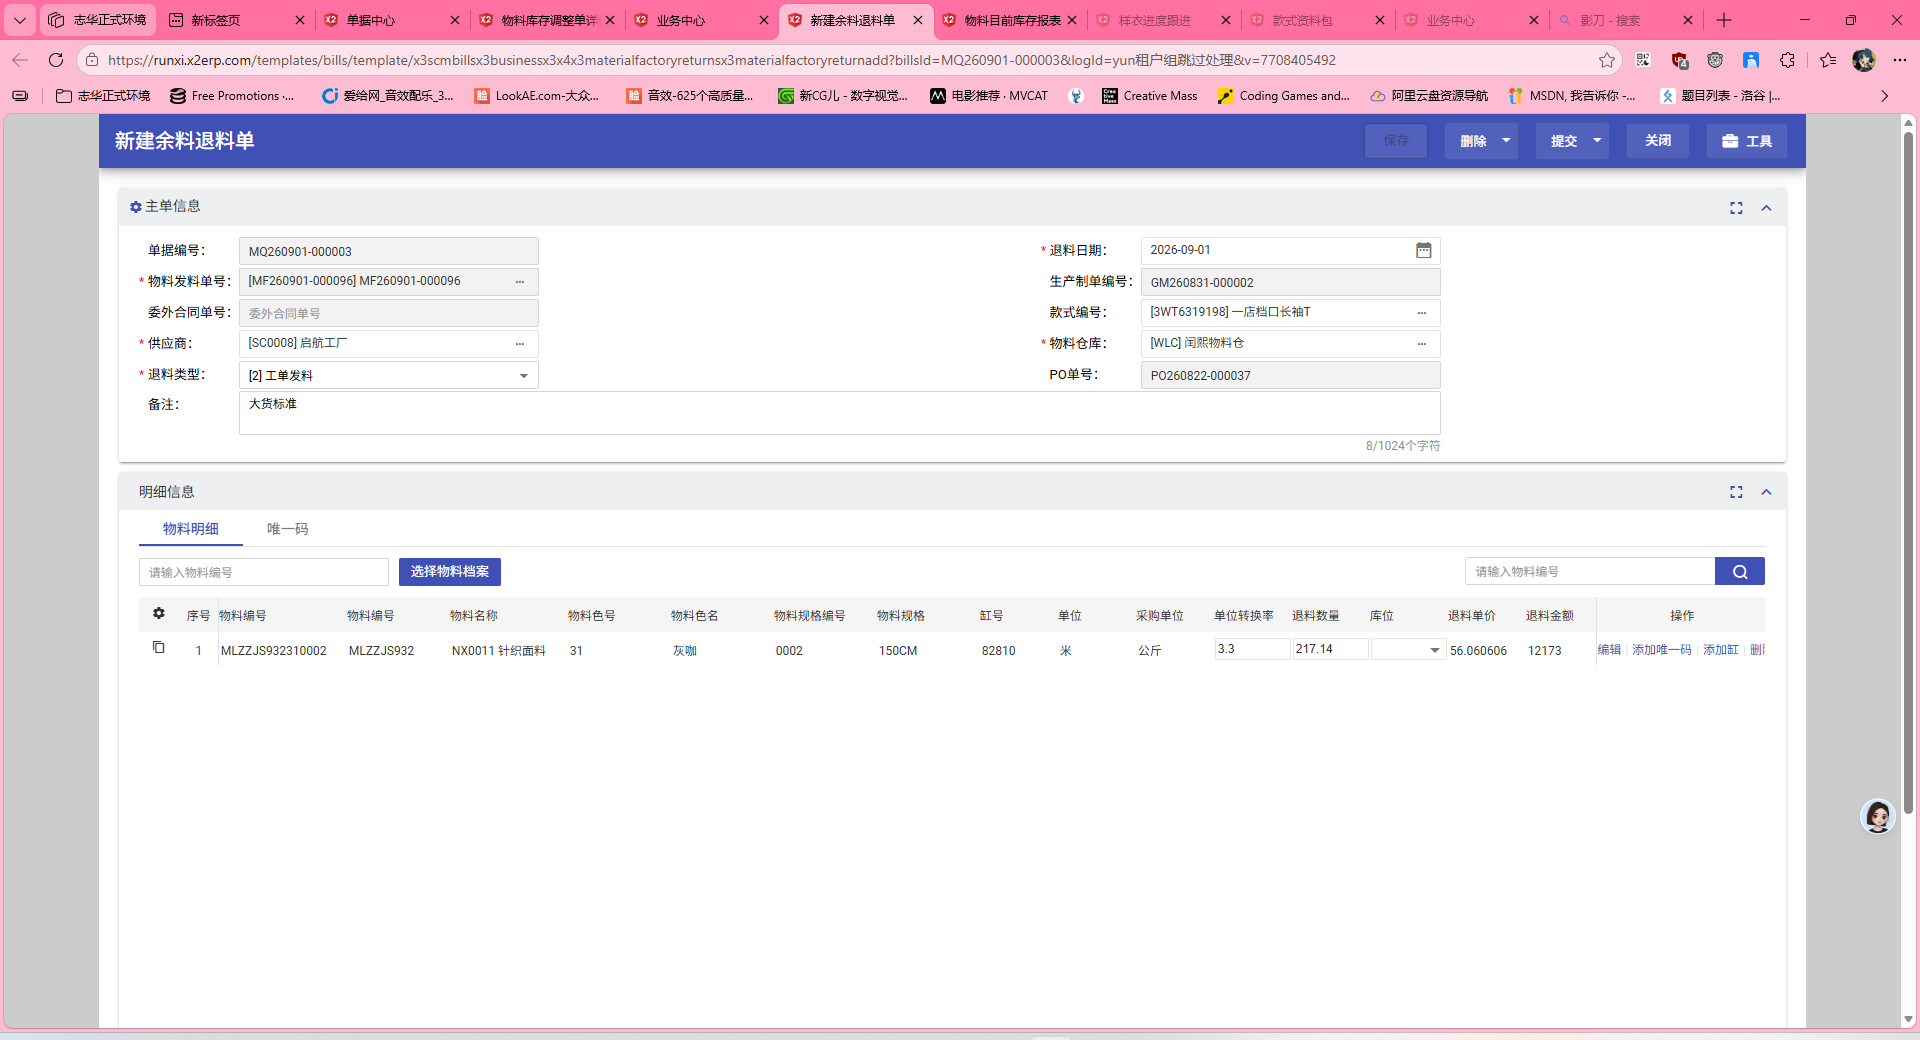Click the floating assistant avatar
Screen dimensions: 1920x1040
tap(1877, 817)
